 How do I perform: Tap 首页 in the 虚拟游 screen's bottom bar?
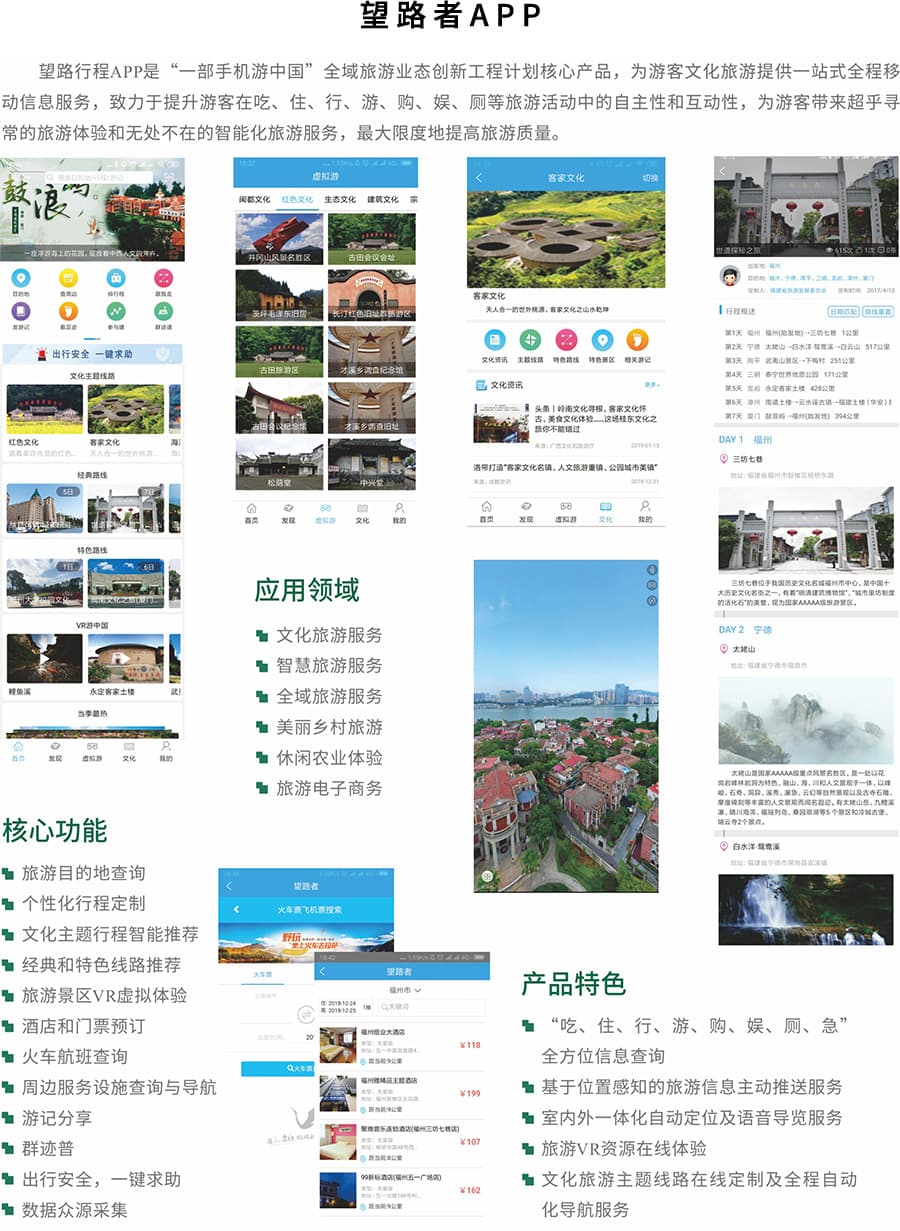tap(252, 513)
